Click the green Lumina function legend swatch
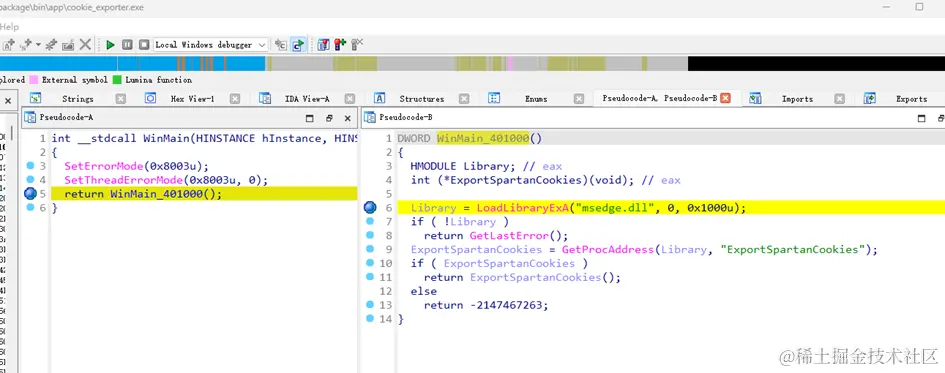Viewport: 945px width, 373px height. pyautogui.click(x=117, y=80)
